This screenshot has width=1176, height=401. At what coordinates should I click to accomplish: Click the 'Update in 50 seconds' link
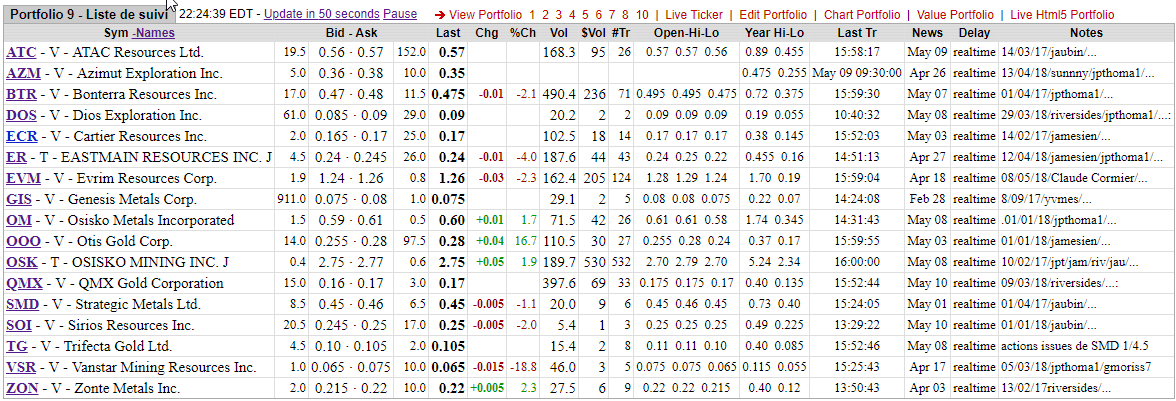[x=321, y=15]
